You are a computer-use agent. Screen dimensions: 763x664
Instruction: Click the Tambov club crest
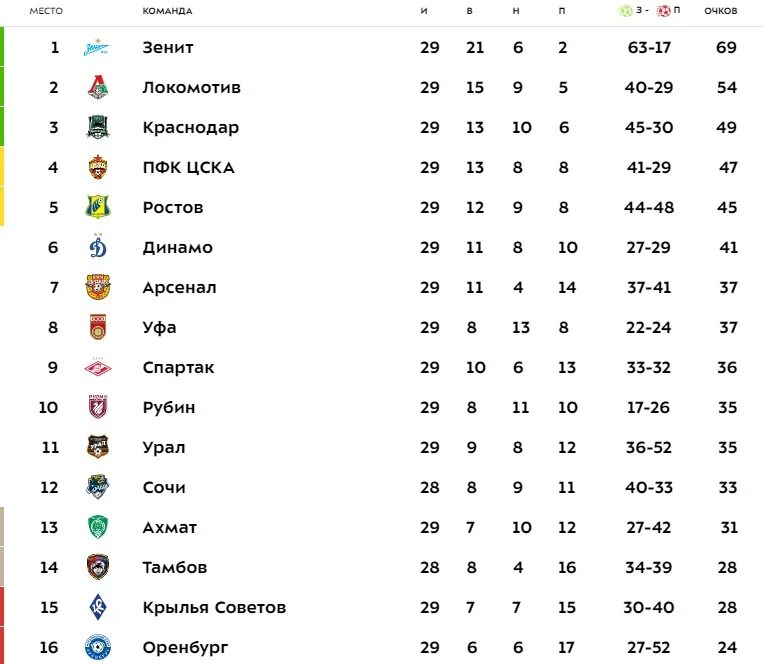point(98,567)
